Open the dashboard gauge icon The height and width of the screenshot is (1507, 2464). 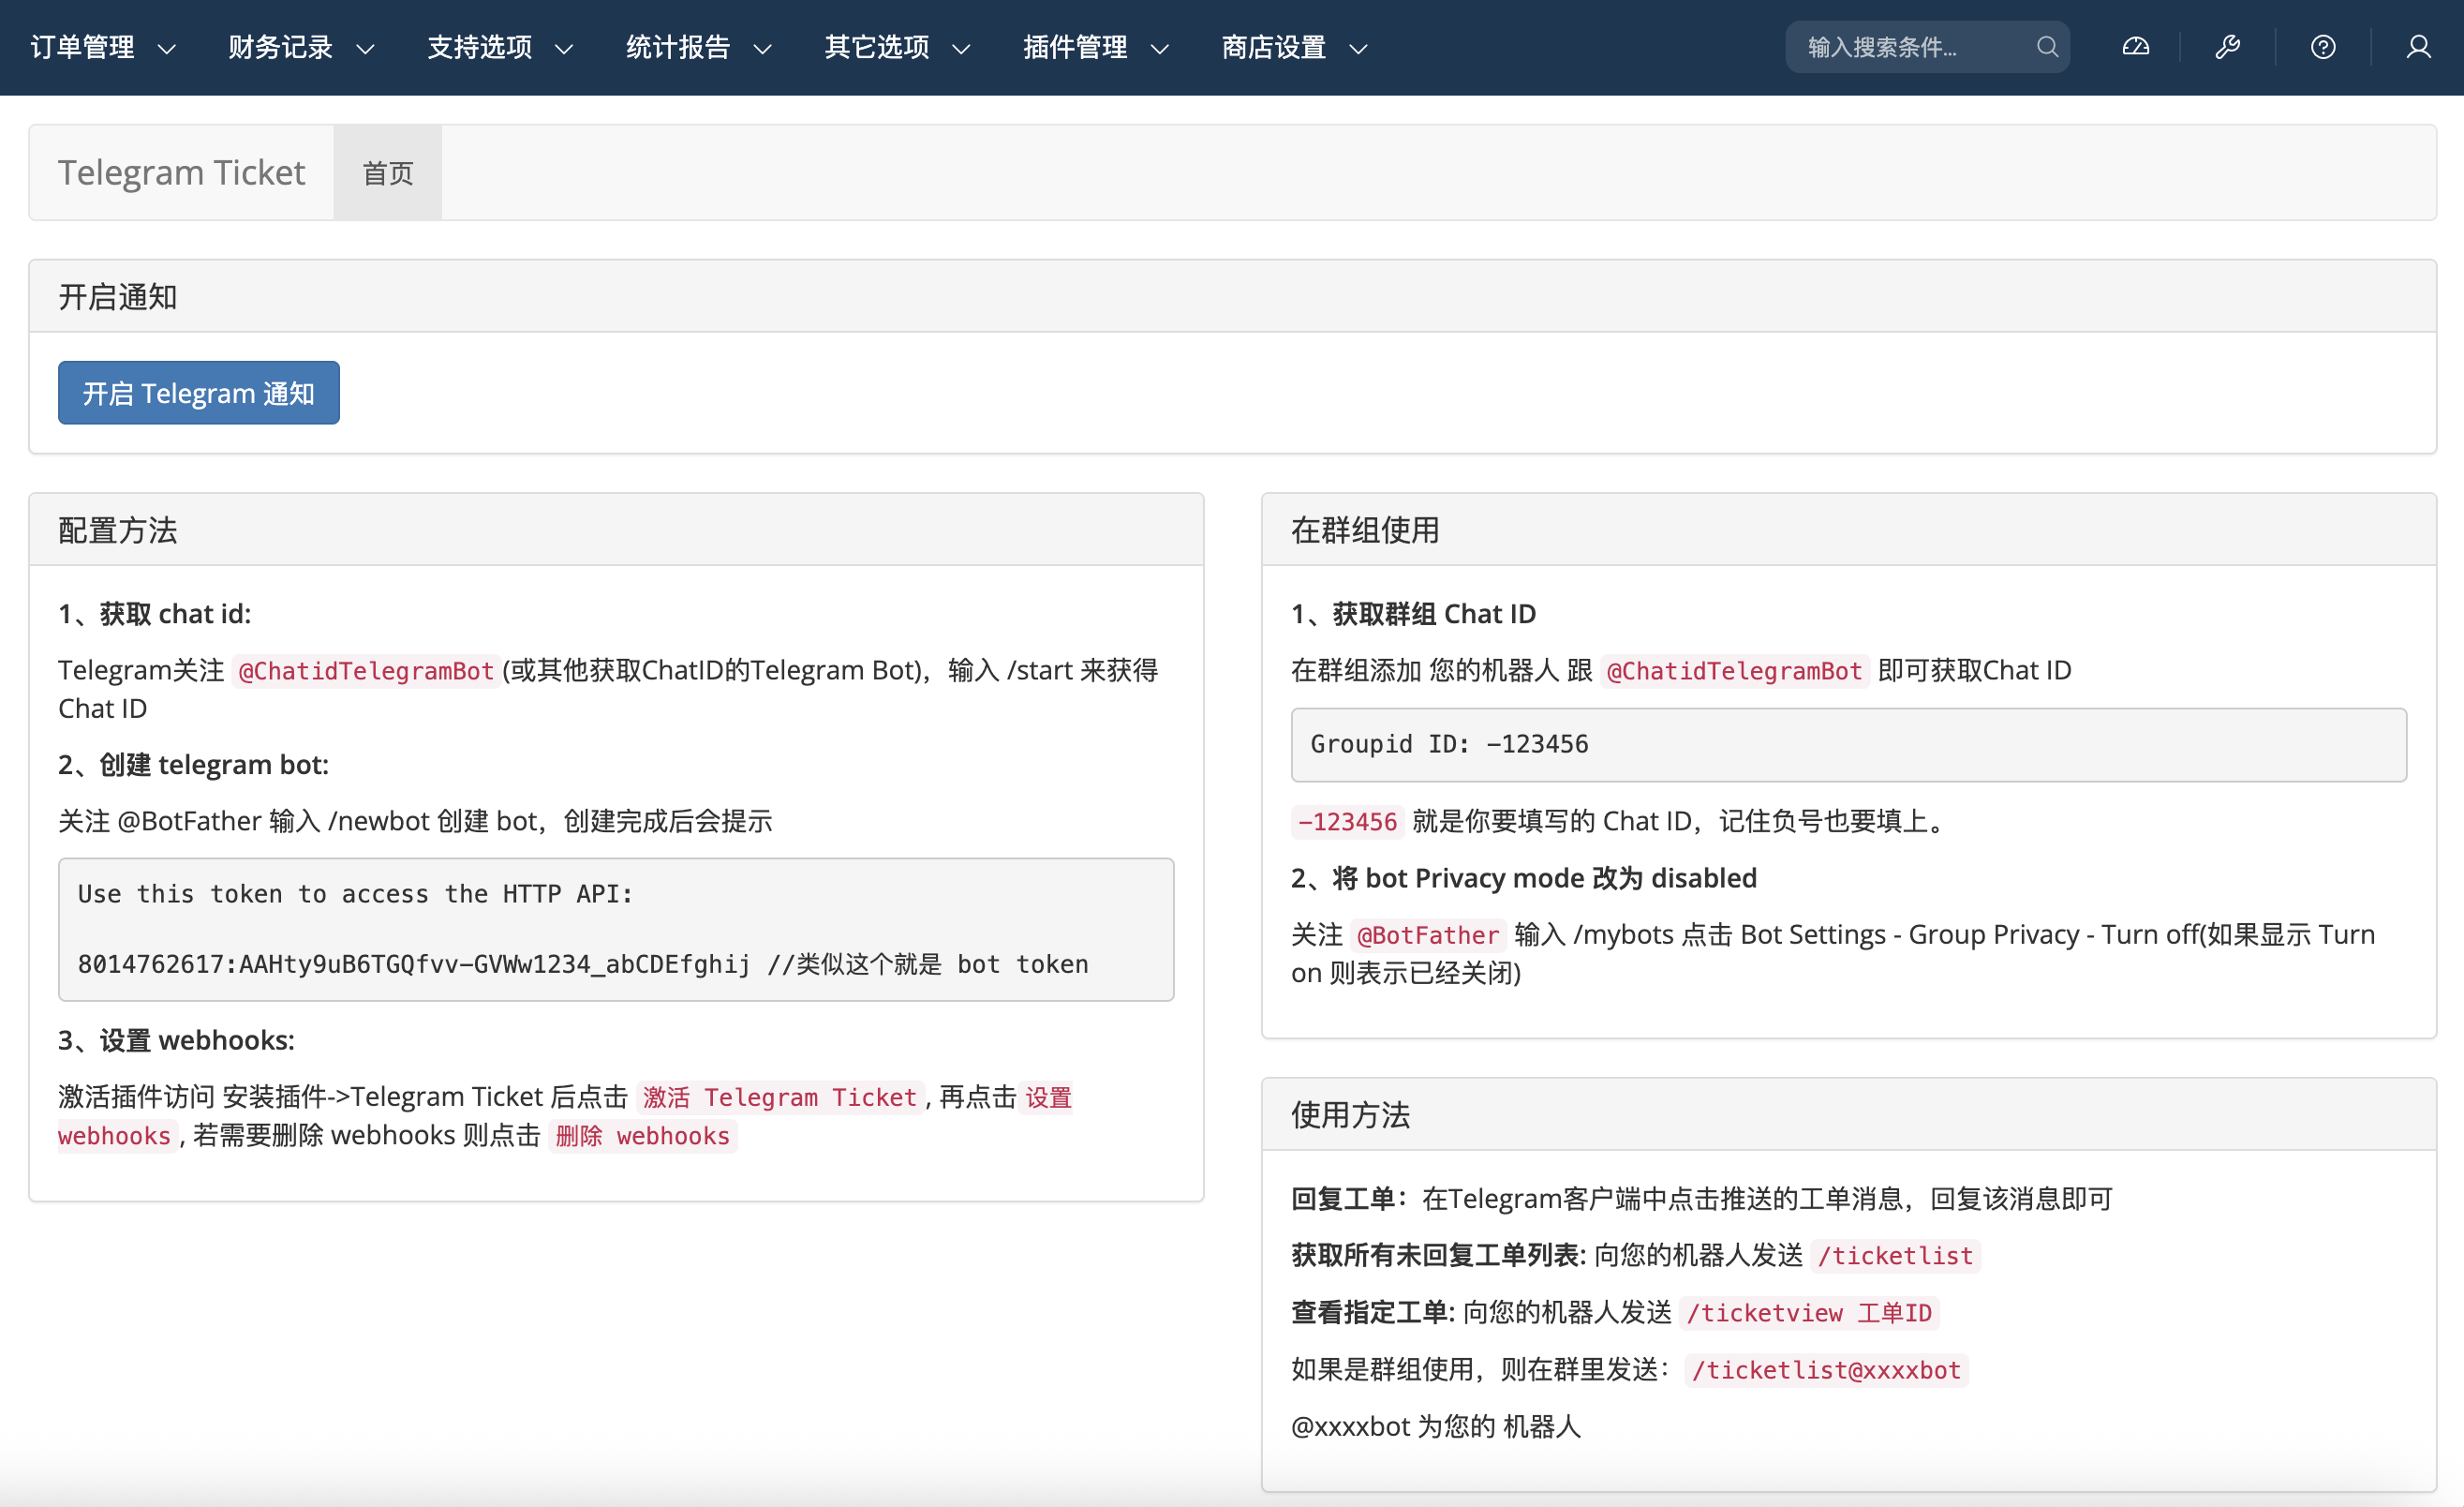(2135, 46)
